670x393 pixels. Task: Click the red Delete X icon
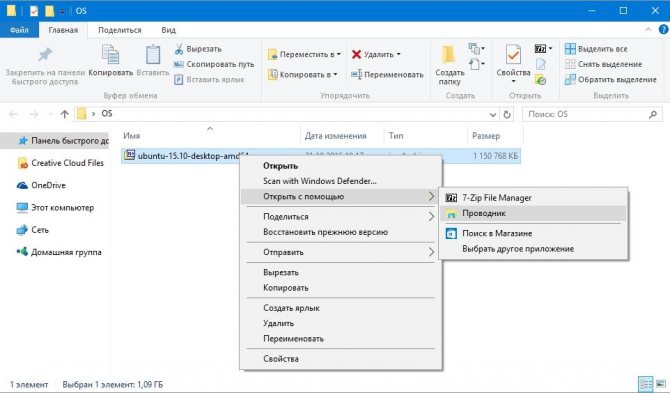click(x=356, y=54)
